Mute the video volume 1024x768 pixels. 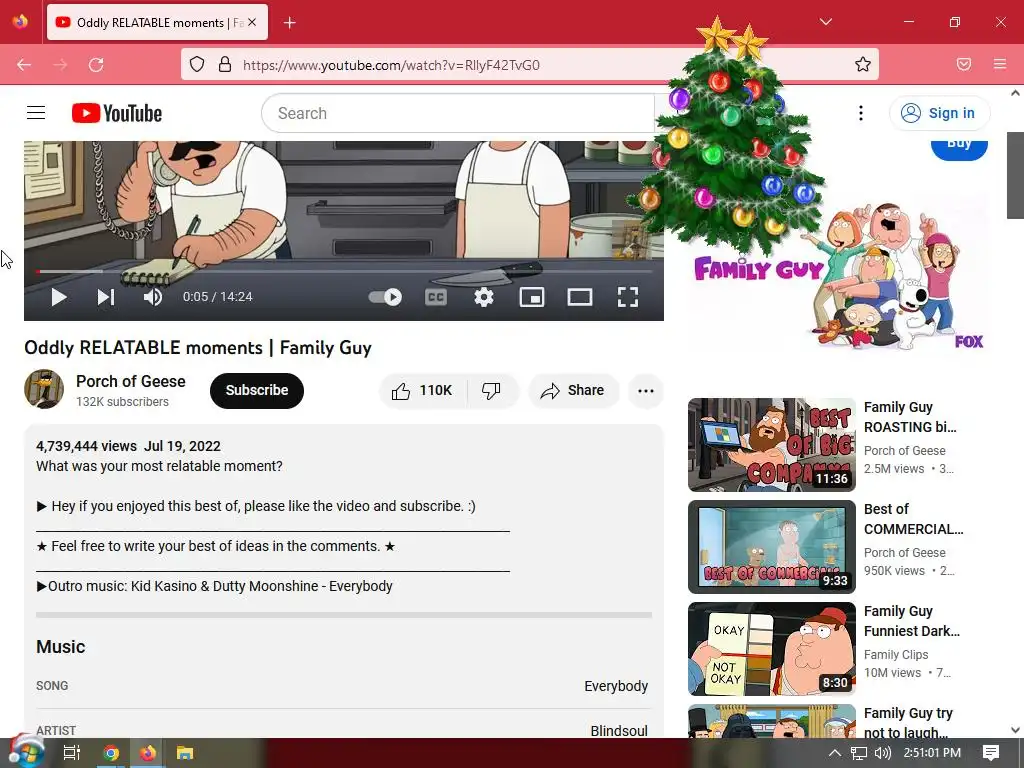point(152,297)
